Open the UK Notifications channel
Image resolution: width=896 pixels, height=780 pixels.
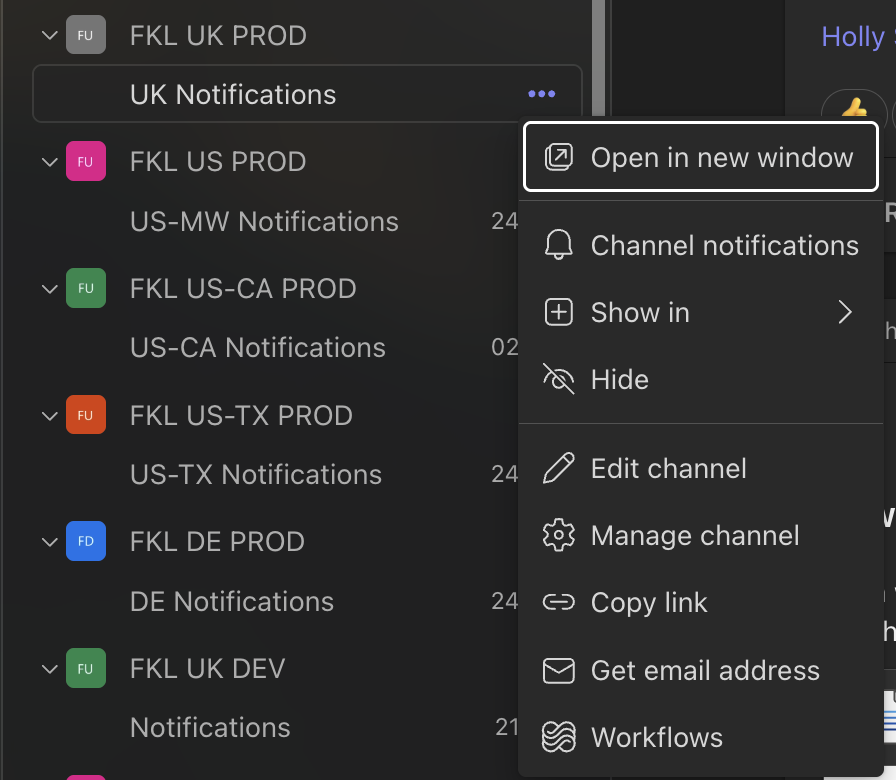click(x=307, y=94)
